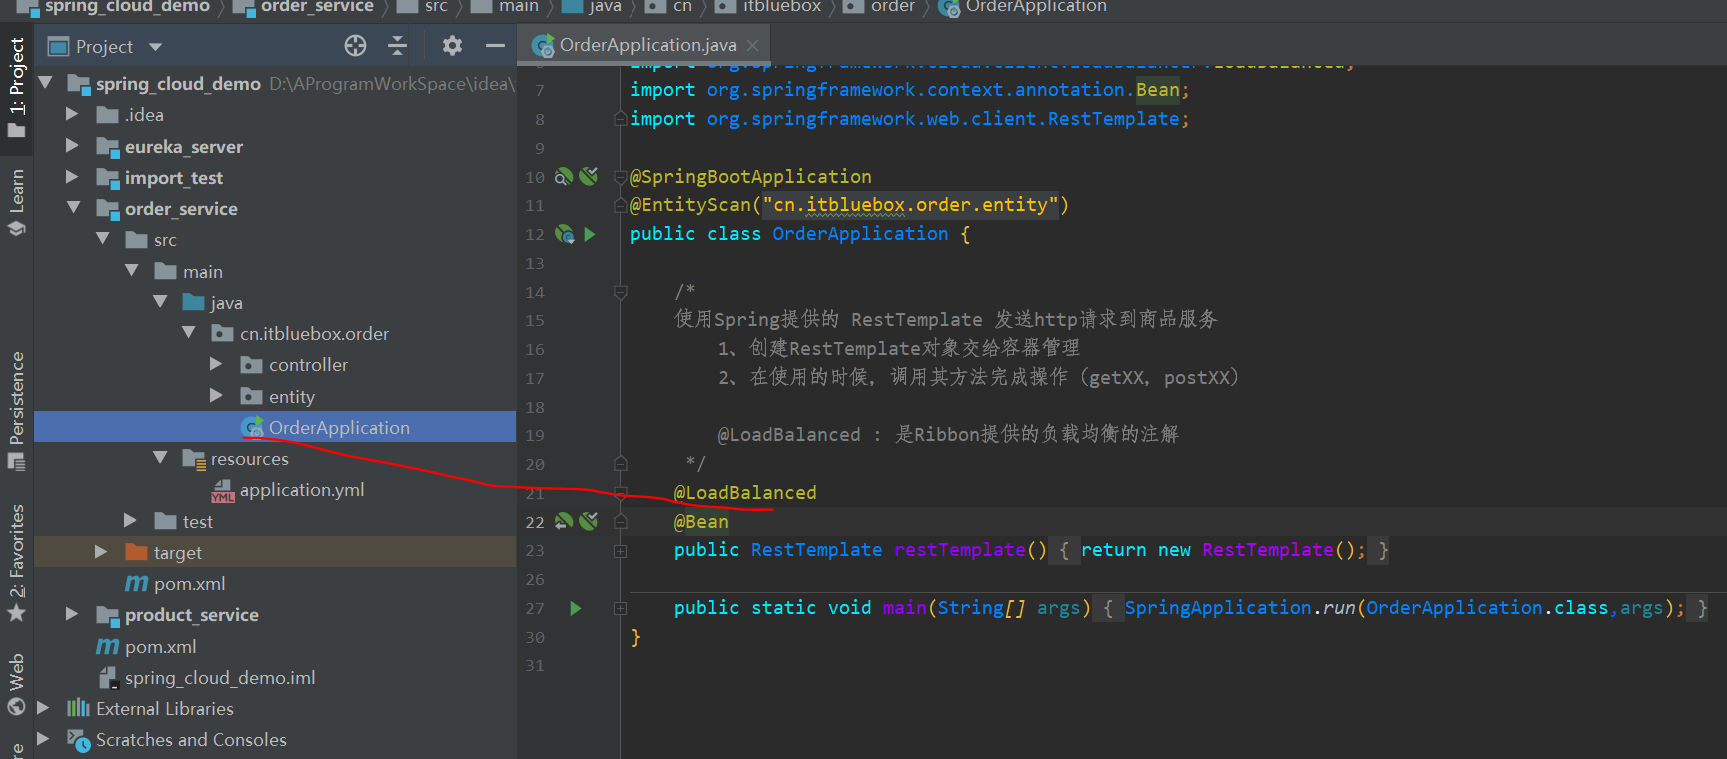Click the first bean gutter icon on line 22
1727x759 pixels.
(x=564, y=521)
